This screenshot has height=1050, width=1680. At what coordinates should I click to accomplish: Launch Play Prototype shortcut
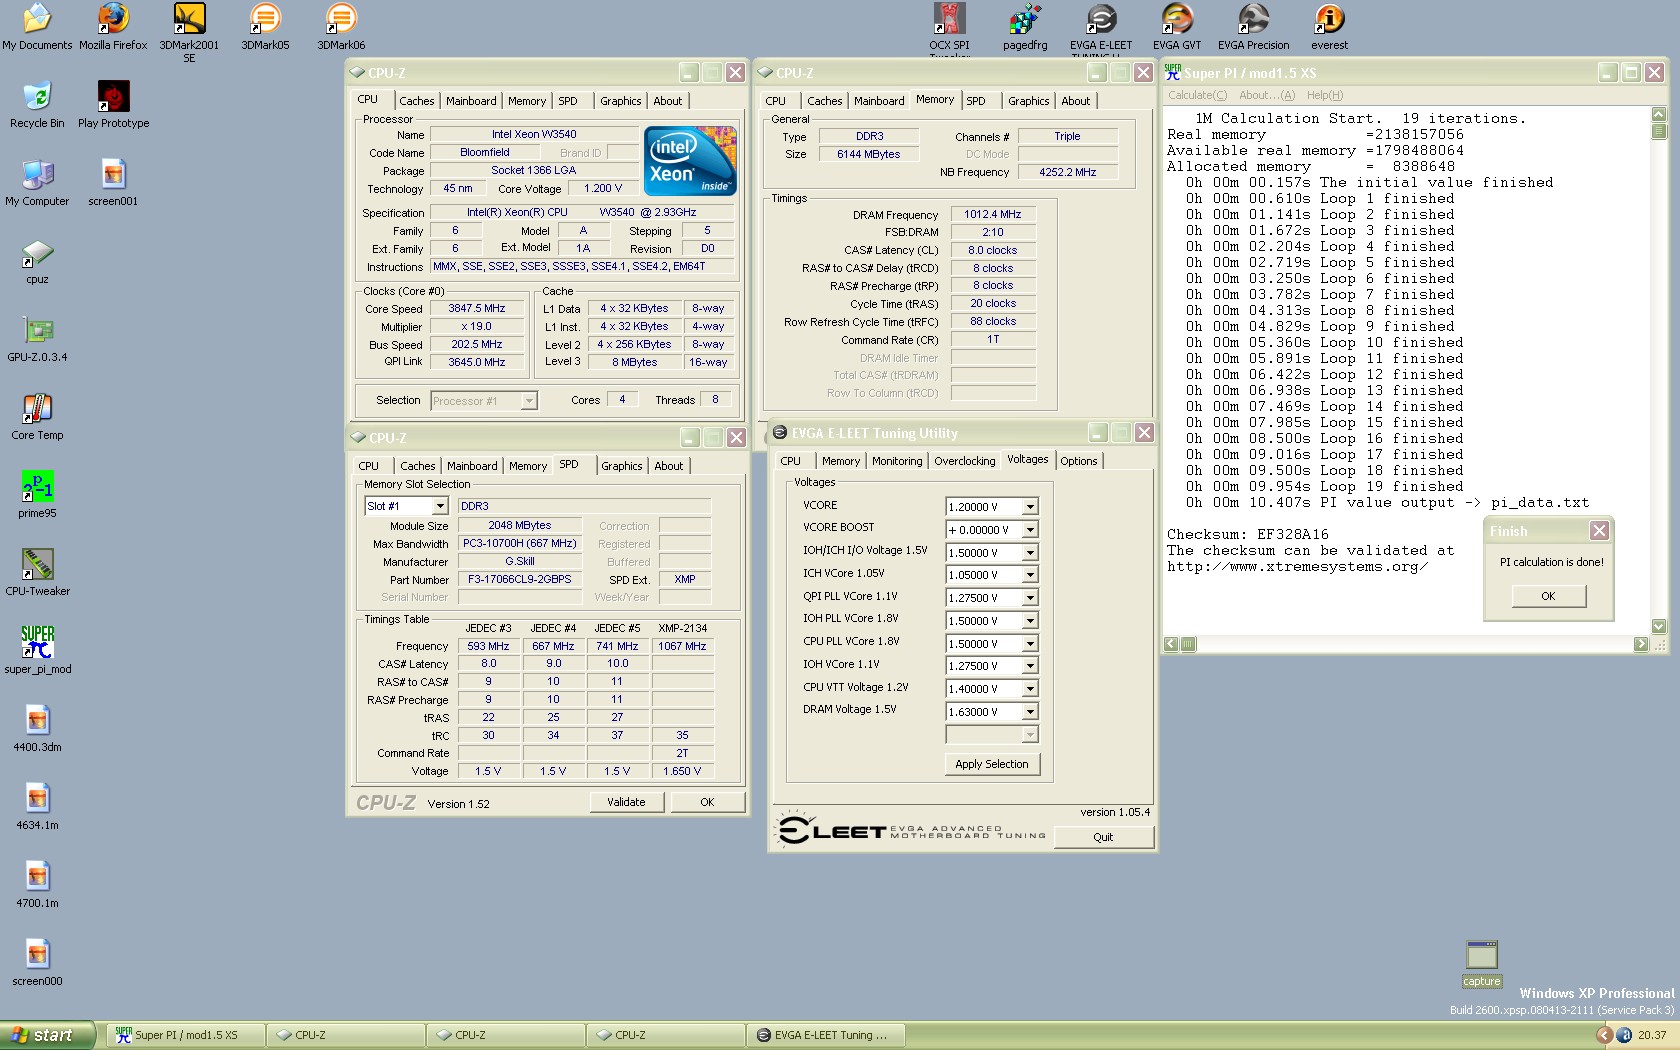click(x=113, y=105)
